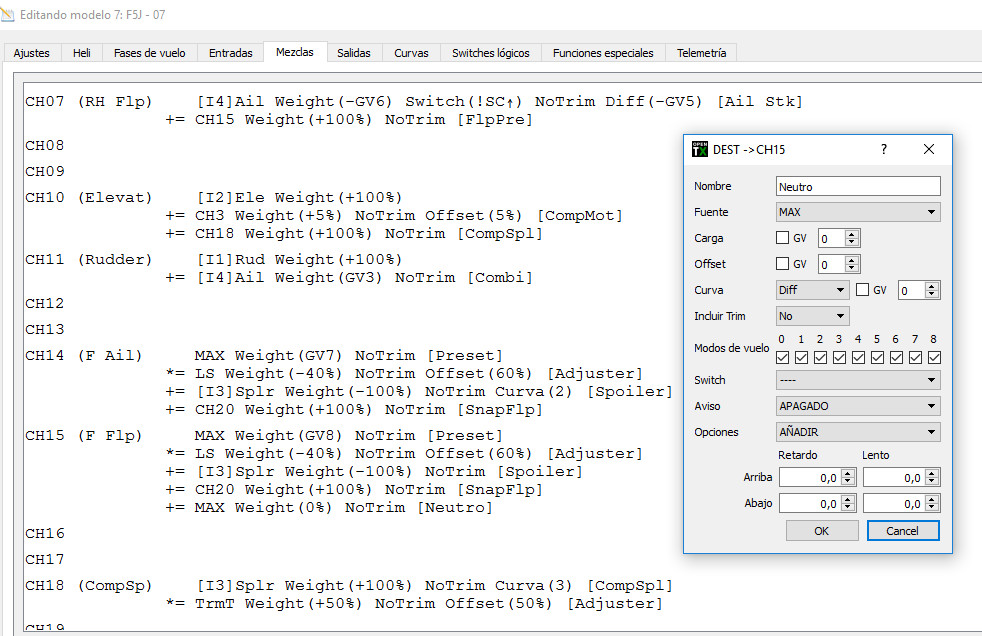Uncheck flight mode 8 checkbox
Viewport: 982px width, 636px height.
click(x=934, y=357)
